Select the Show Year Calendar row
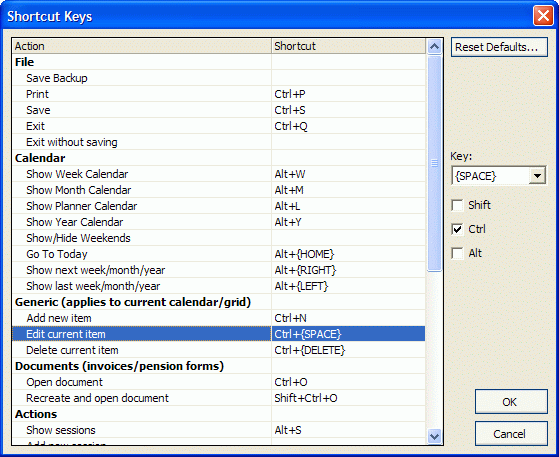This screenshot has height=457, width=559. 219,222
